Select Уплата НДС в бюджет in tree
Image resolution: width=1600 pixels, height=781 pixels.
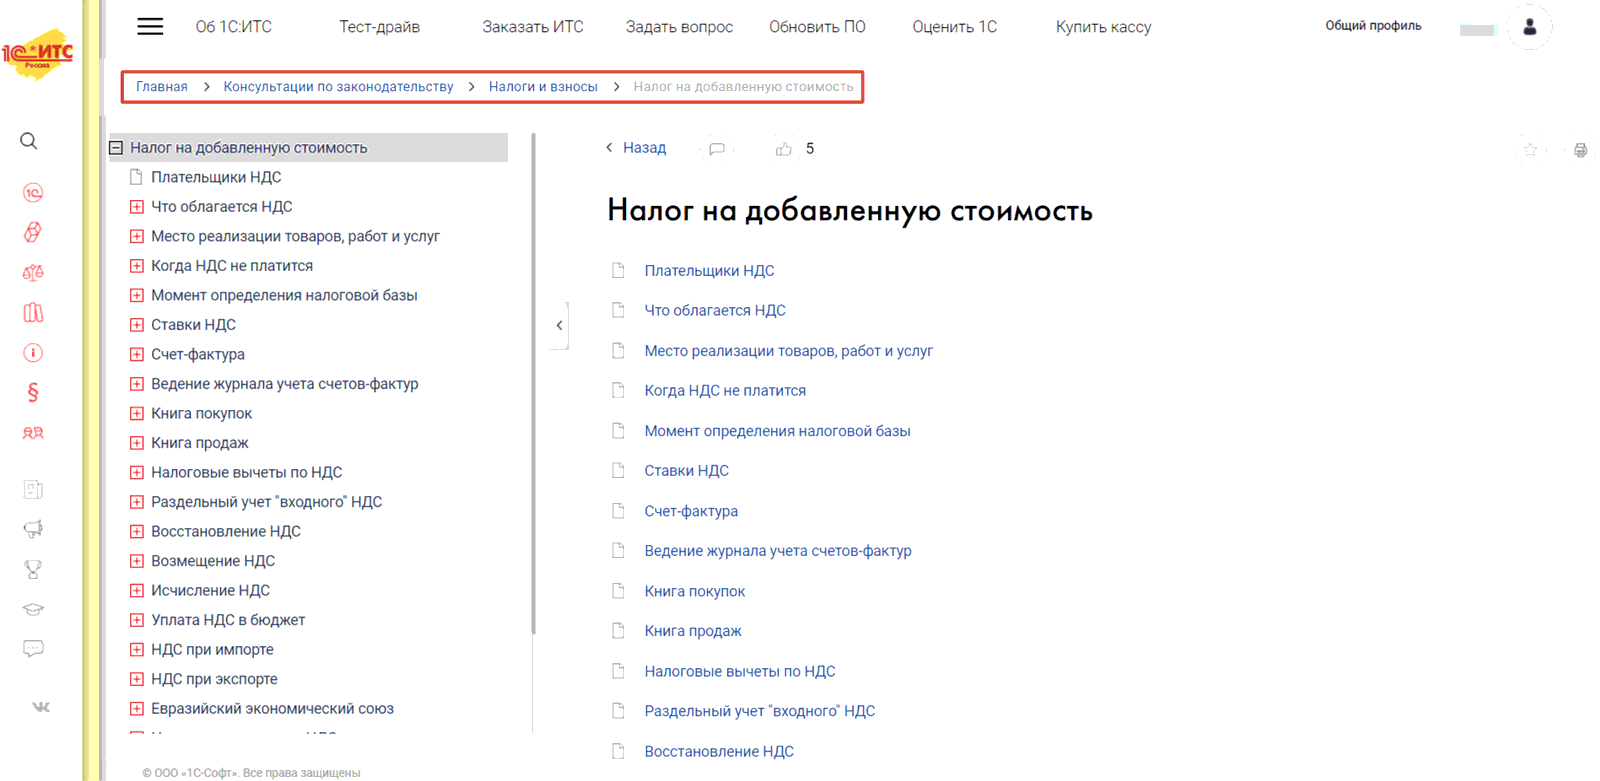pyautogui.click(x=228, y=620)
